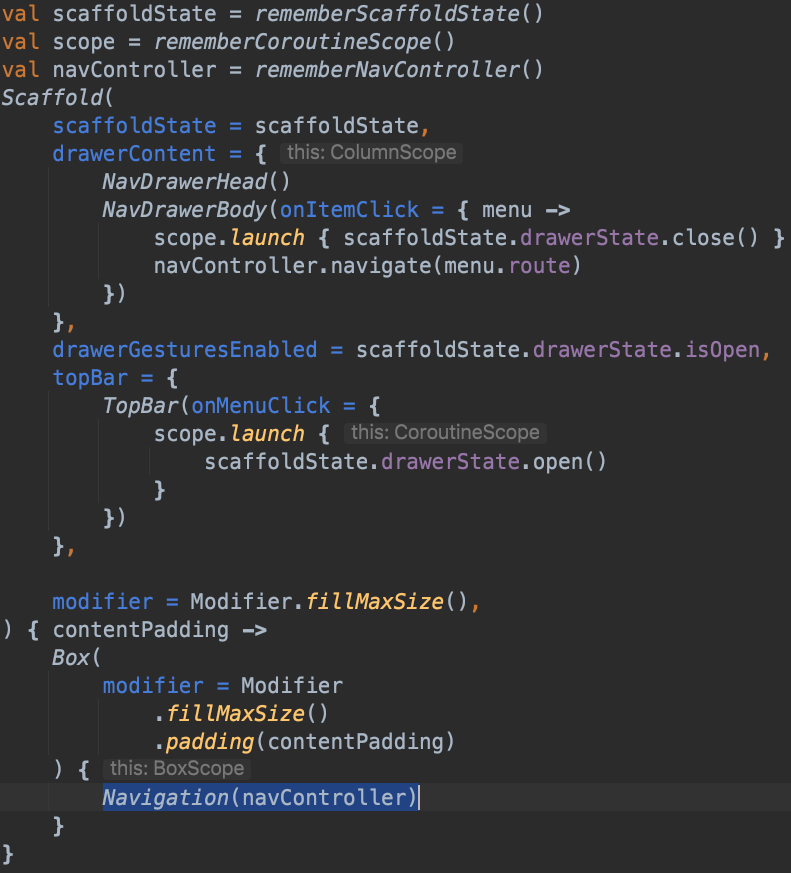
Task: Click the rememberScaffoldState() call
Action: point(399,13)
